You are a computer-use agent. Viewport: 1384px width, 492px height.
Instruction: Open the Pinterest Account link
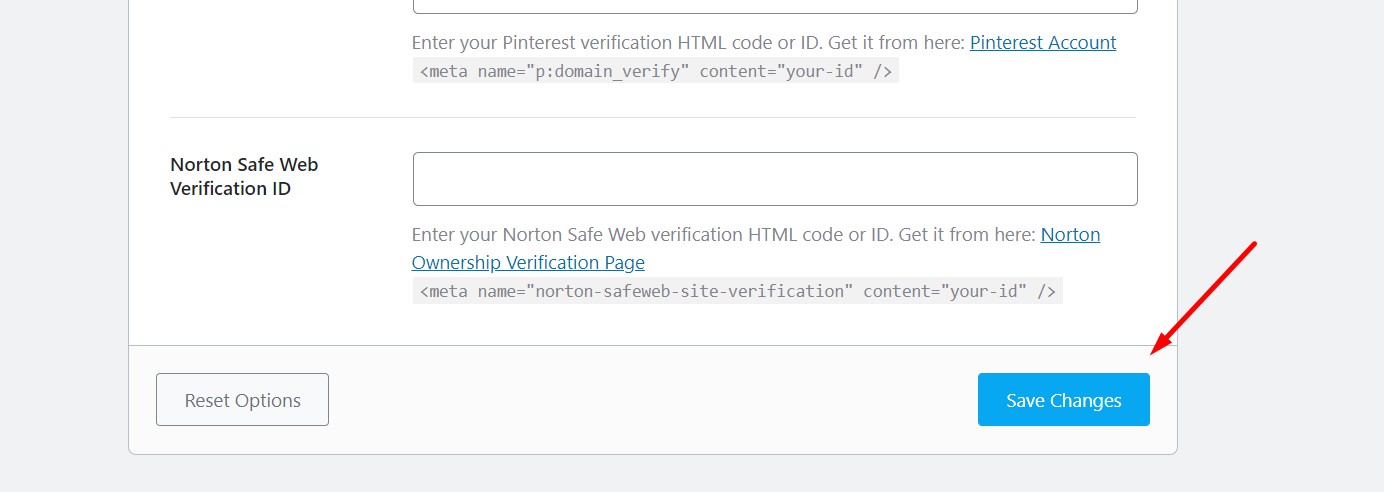(1043, 43)
